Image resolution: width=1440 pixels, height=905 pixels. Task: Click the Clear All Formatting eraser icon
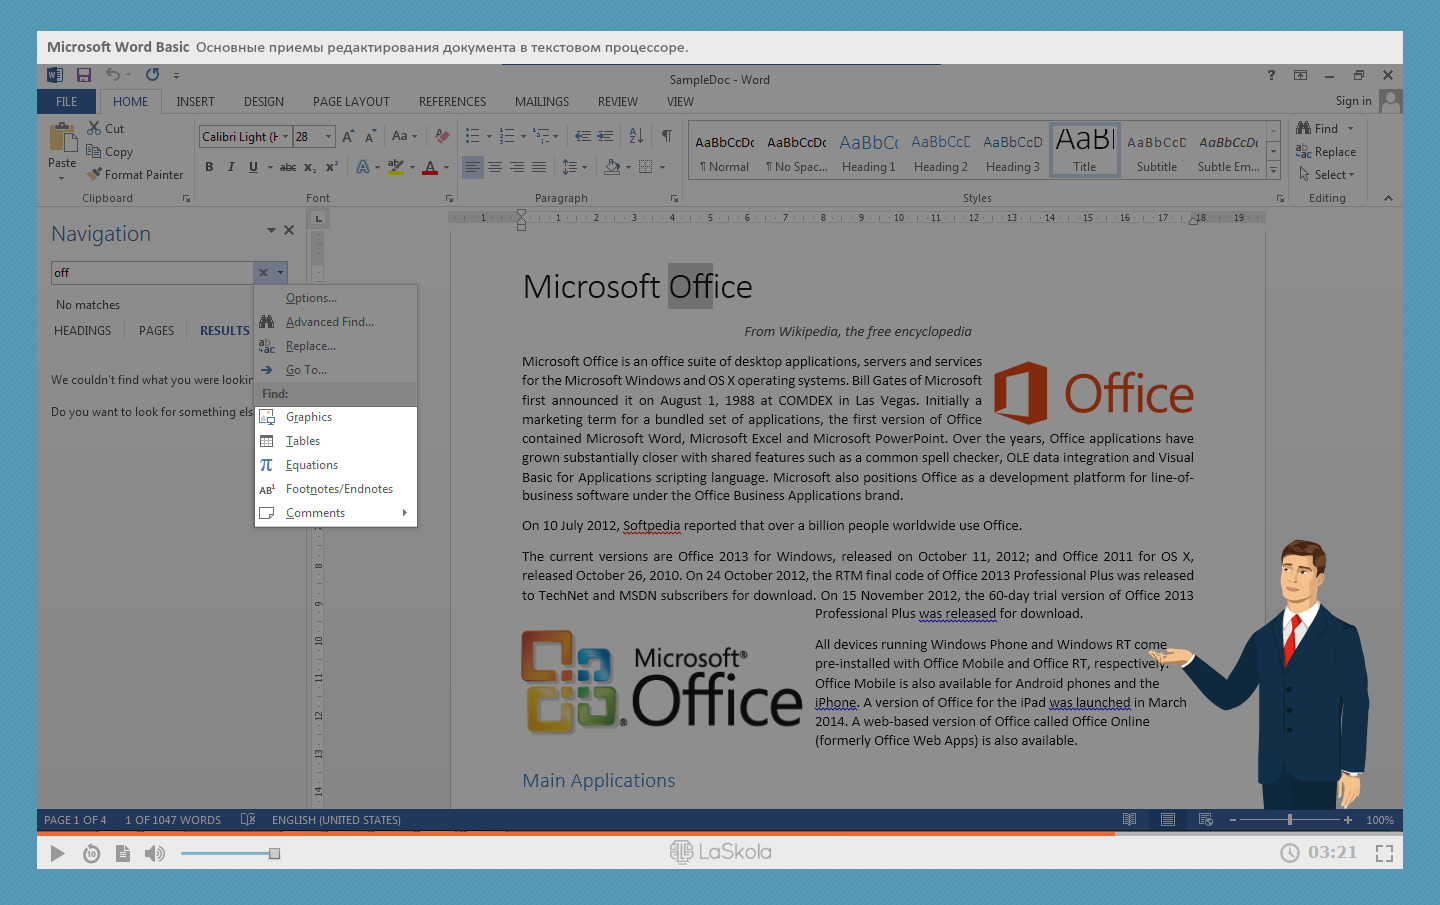pos(442,136)
